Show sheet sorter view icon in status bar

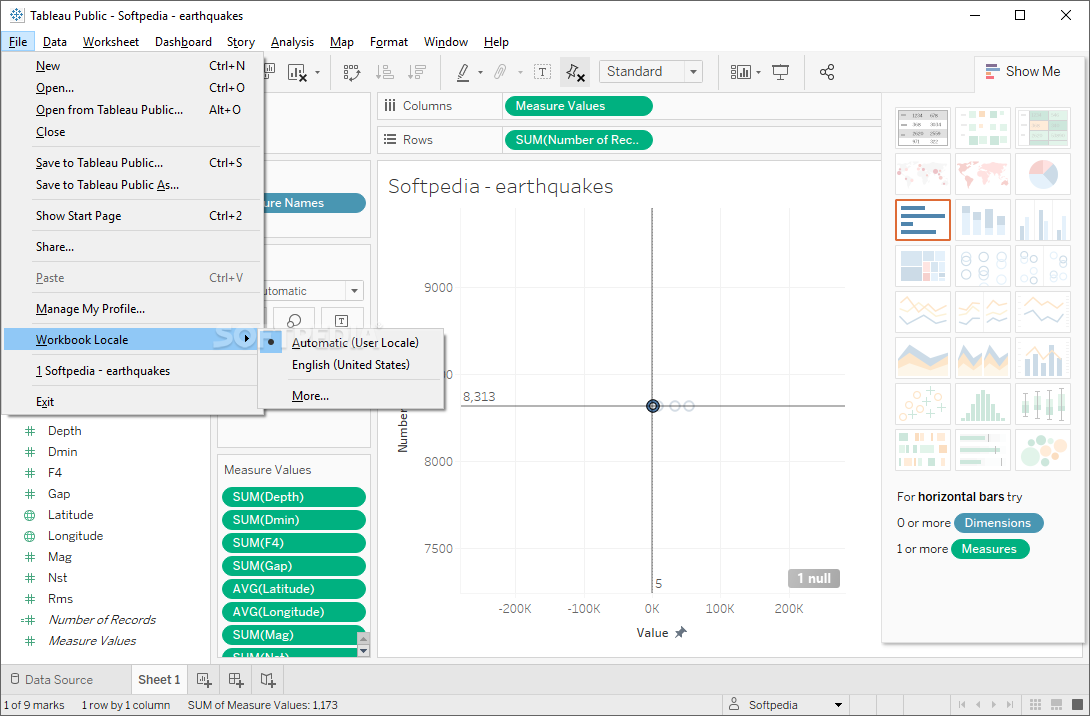coord(1034,705)
